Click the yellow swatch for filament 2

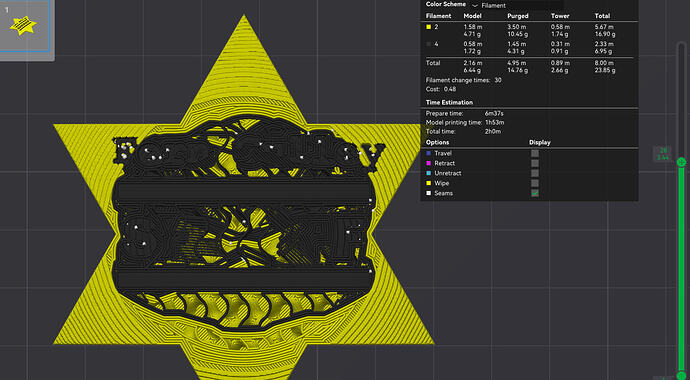tap(429, 27)
